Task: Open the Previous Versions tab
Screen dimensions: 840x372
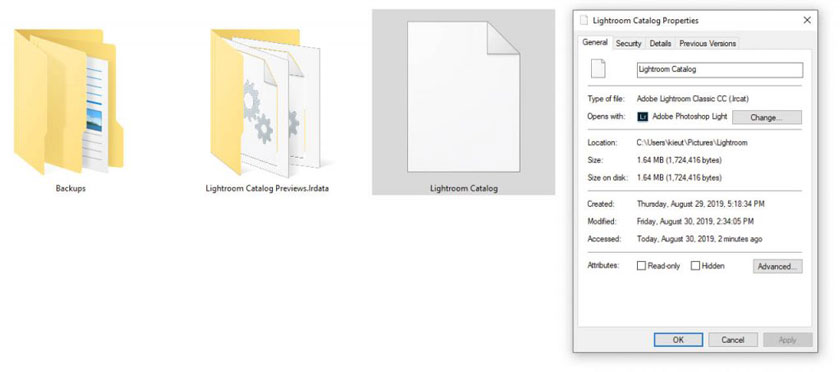Action: (708, 43)
